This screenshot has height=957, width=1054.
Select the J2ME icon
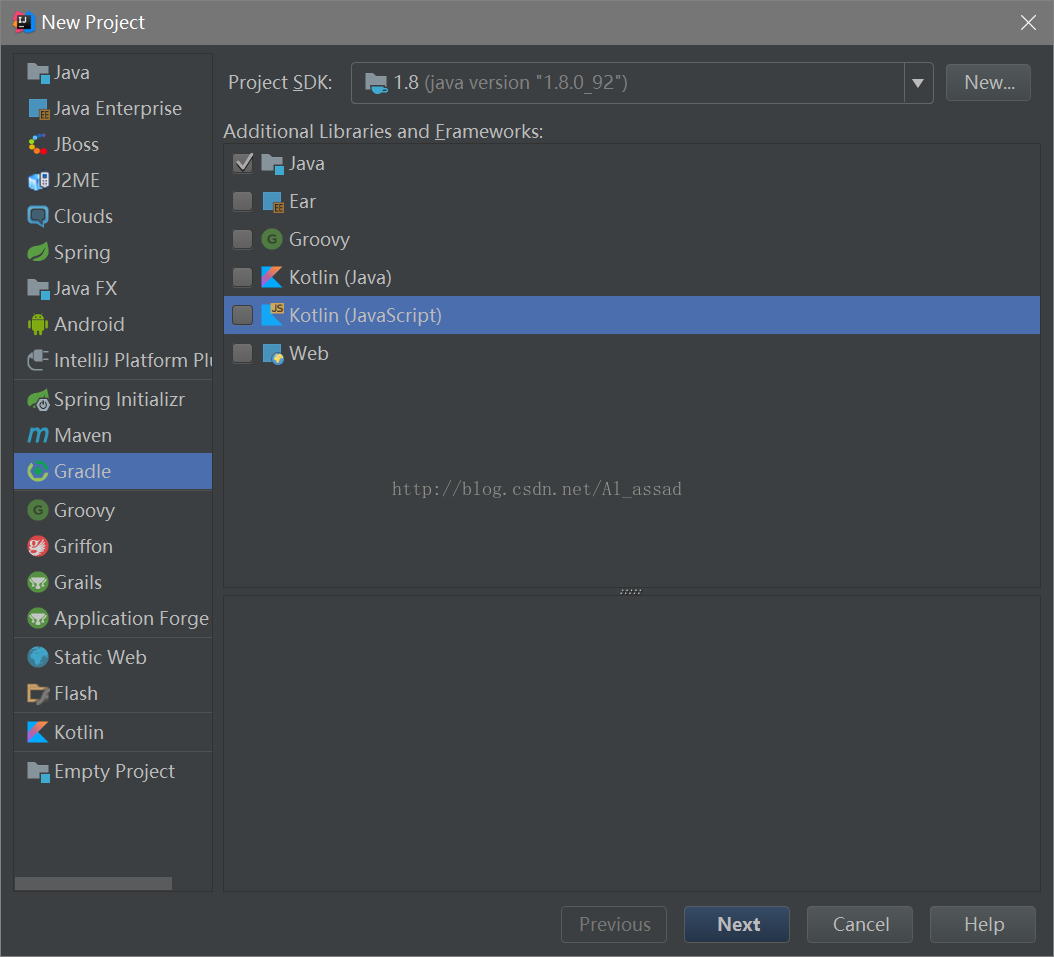tap(38, 181)
